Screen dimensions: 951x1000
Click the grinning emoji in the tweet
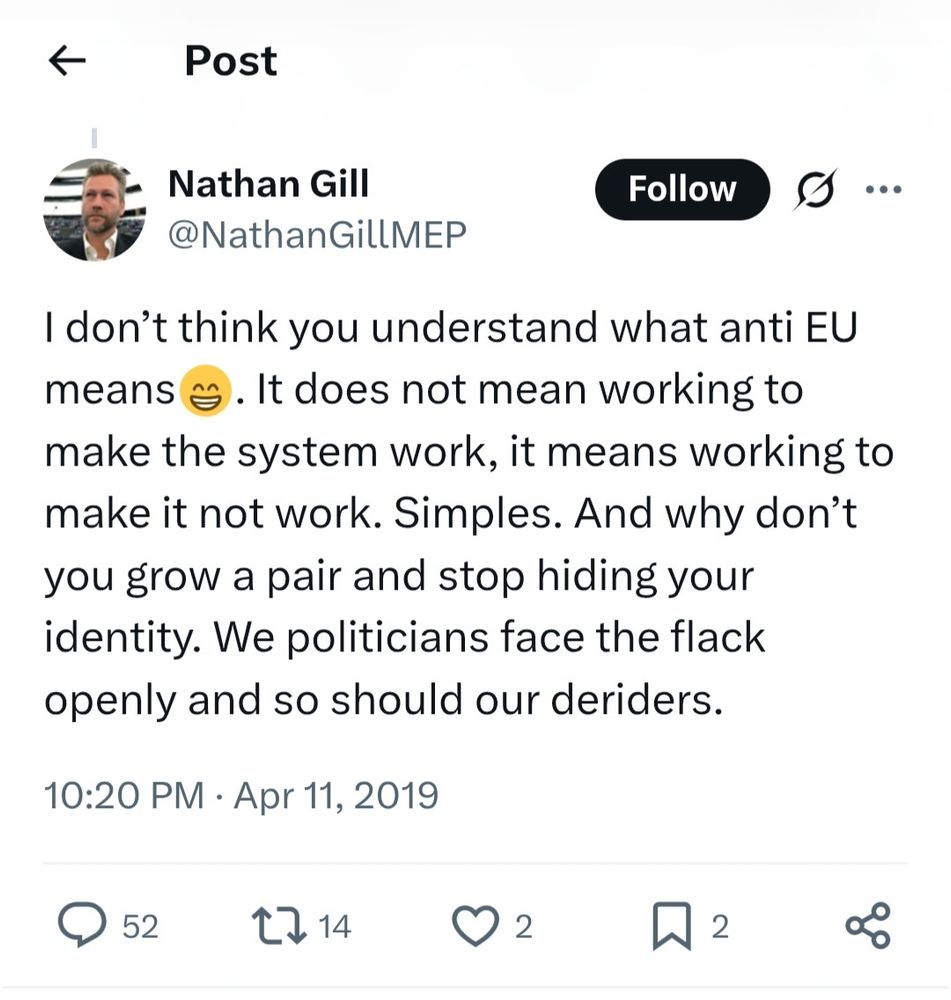click(206, 390)
